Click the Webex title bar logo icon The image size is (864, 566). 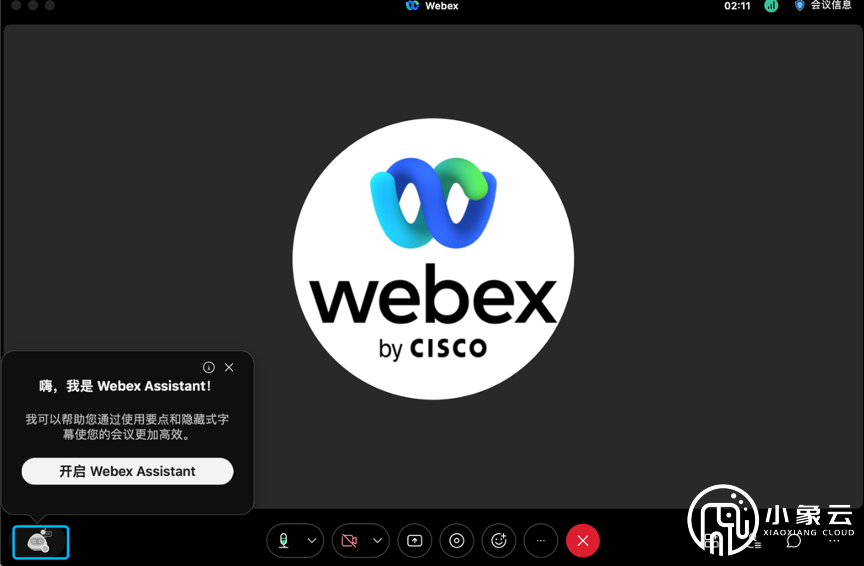click(x=412, y=6)
